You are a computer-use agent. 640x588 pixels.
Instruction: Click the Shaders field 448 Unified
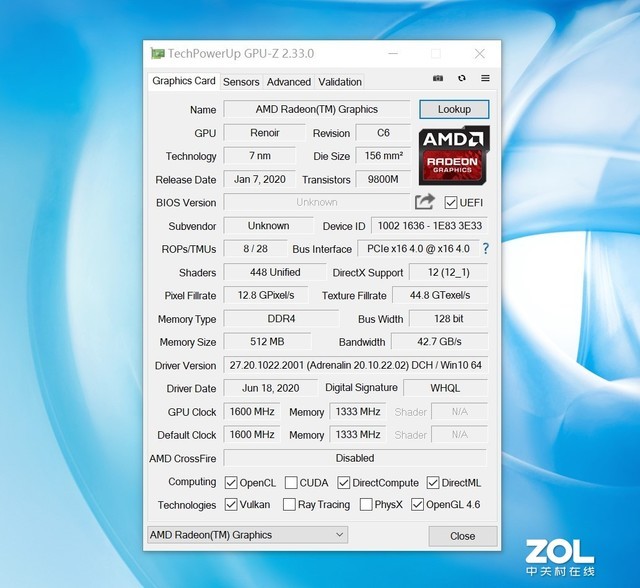275,272
